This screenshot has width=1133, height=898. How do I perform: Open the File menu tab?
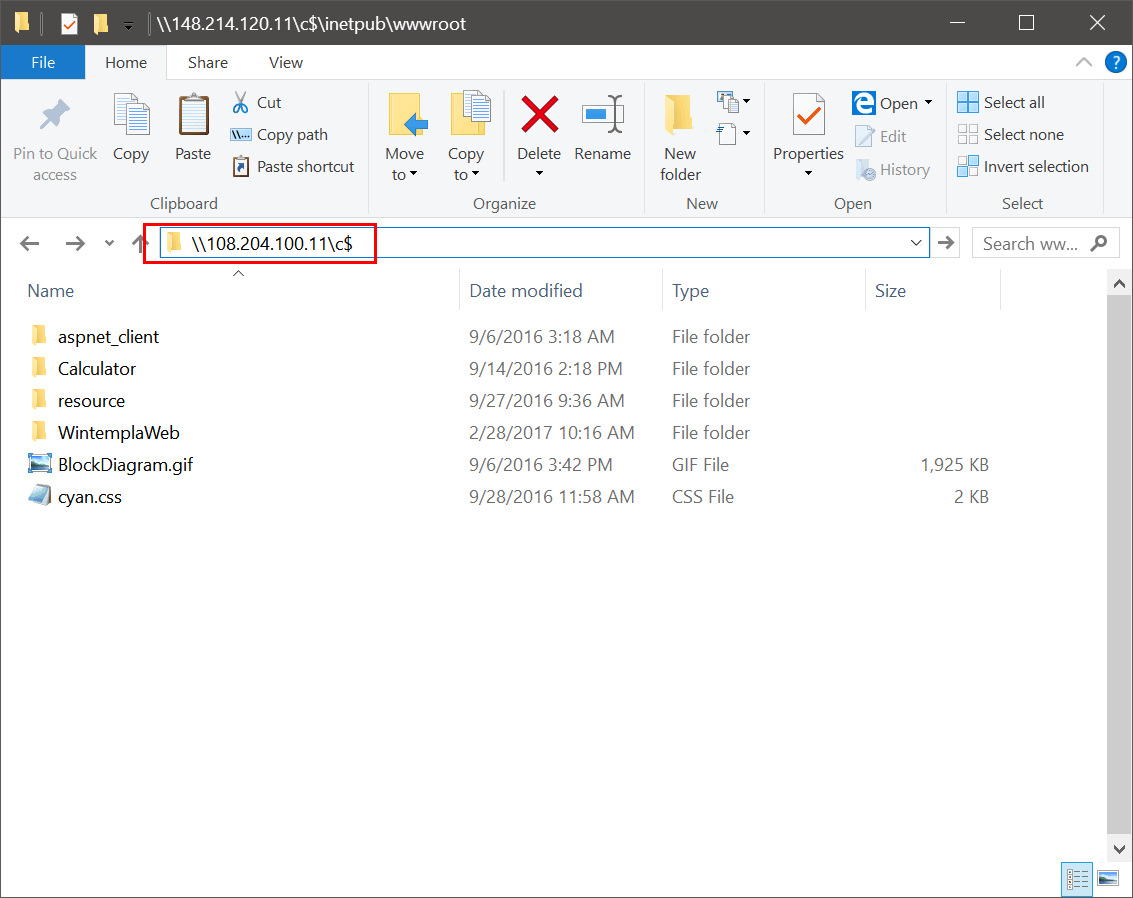pyautogui.click(x=43, y=63)
